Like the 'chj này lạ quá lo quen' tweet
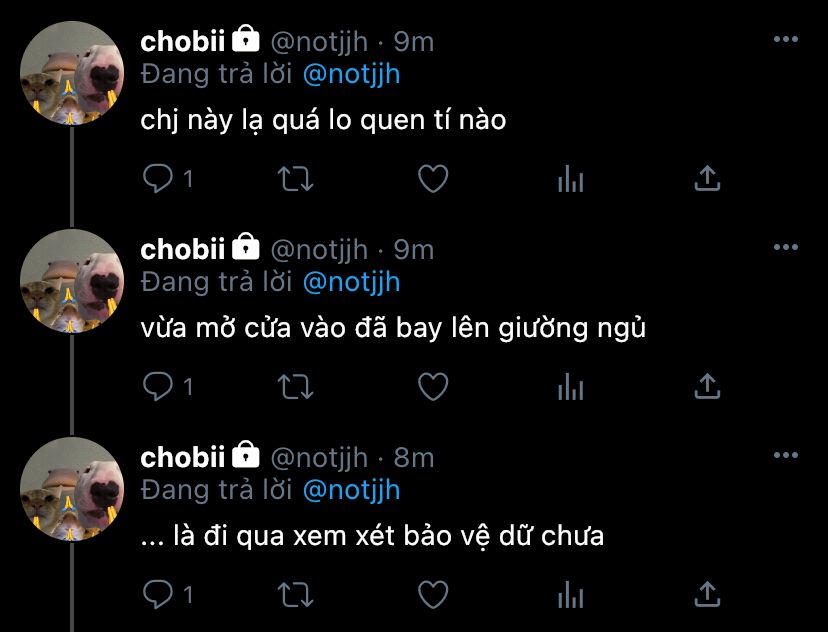 tap(433, 178)
